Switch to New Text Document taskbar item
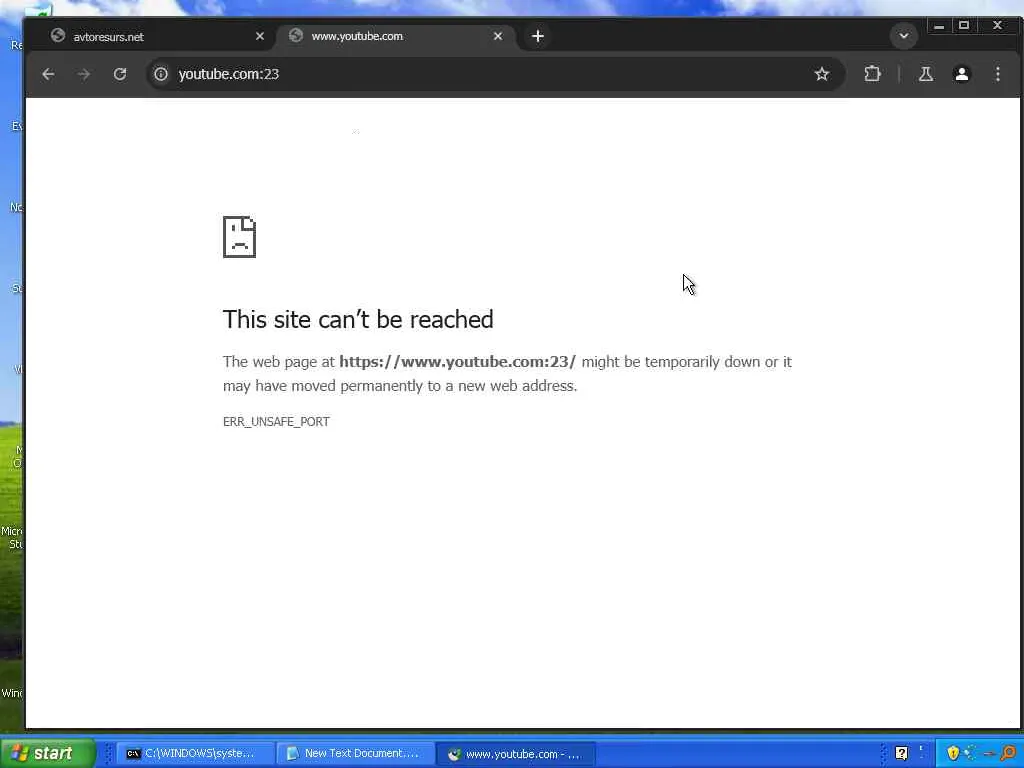This screenshot has height=768, width=1024. tap(355, 754)
